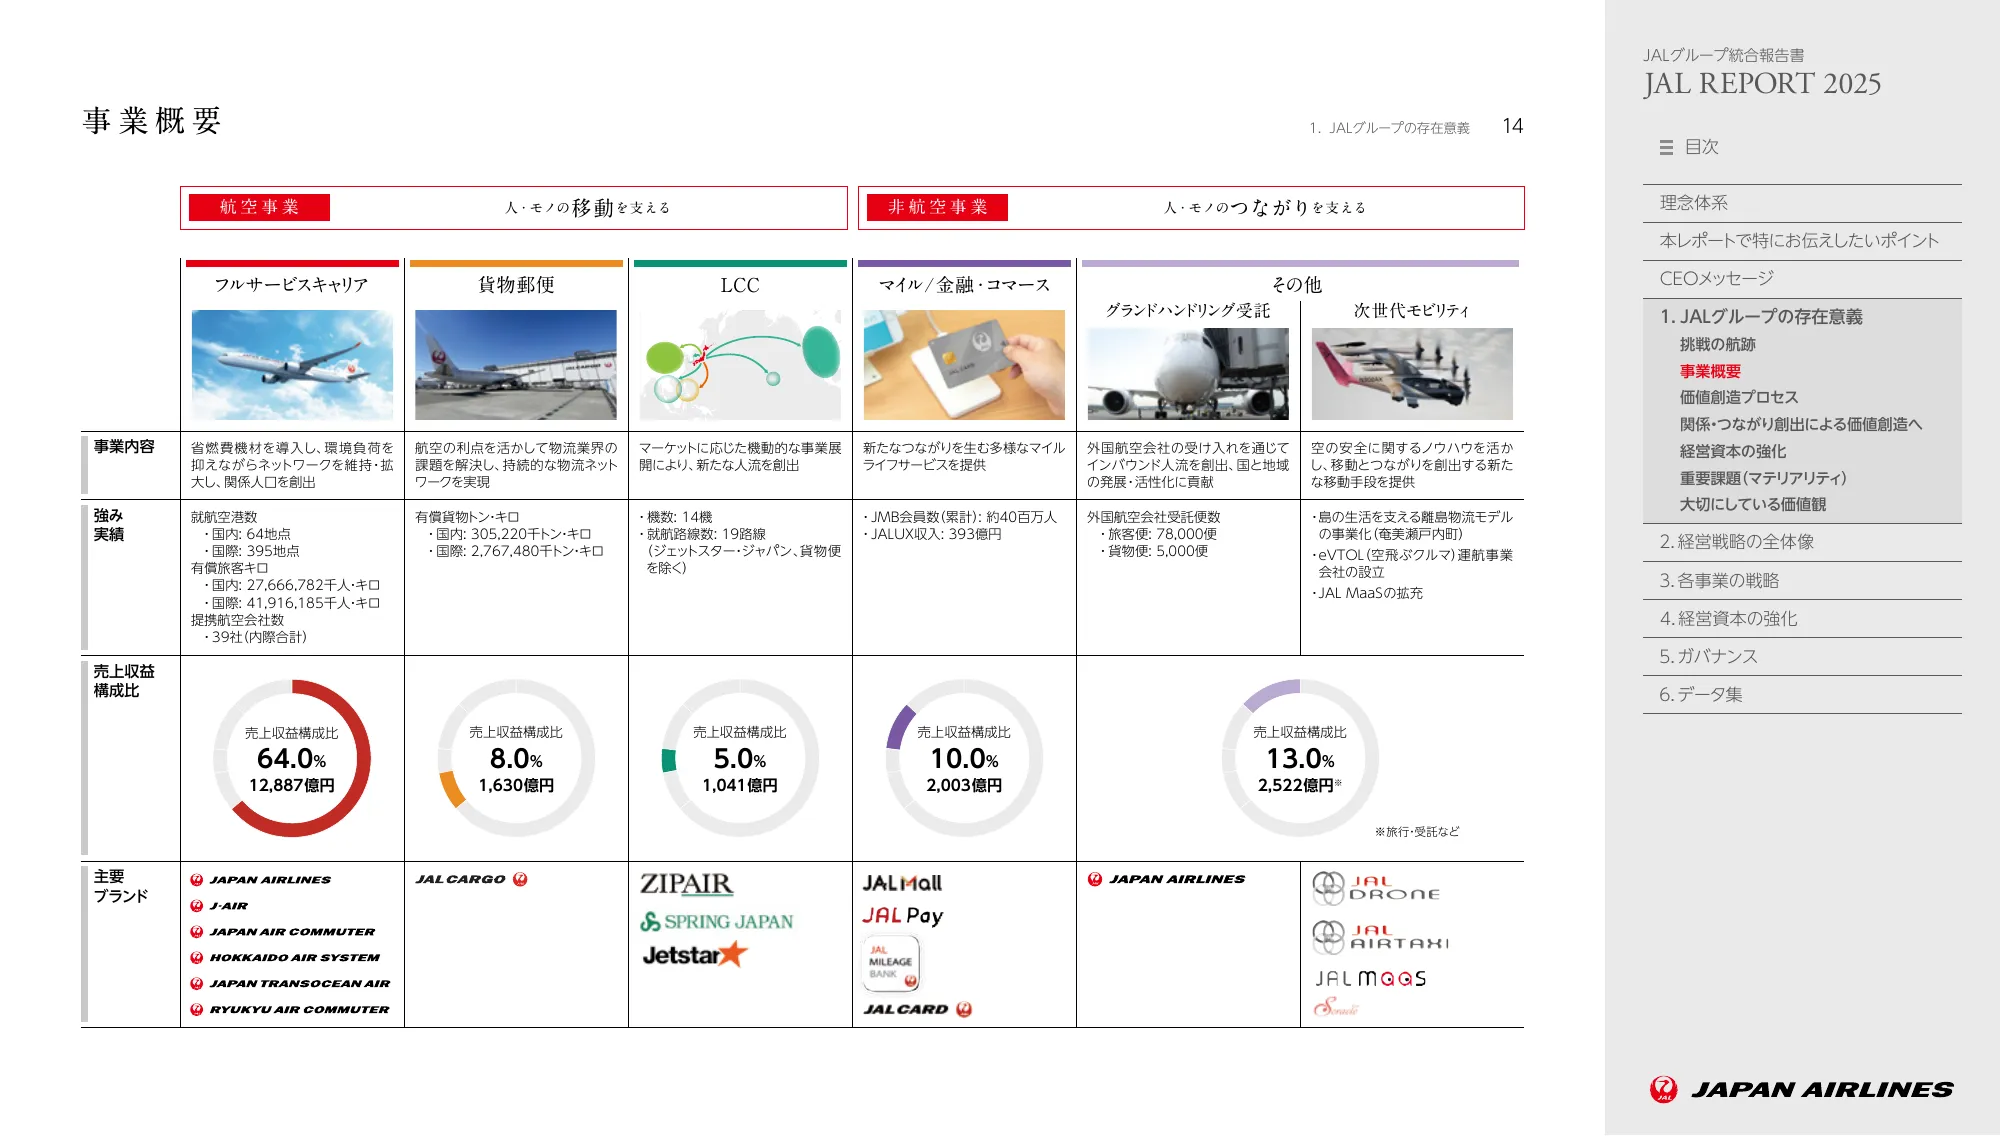Click the ※旅行・受託など footnote
The height and width of the screenshot is (1136, 2000).
tap(1417, 832)
